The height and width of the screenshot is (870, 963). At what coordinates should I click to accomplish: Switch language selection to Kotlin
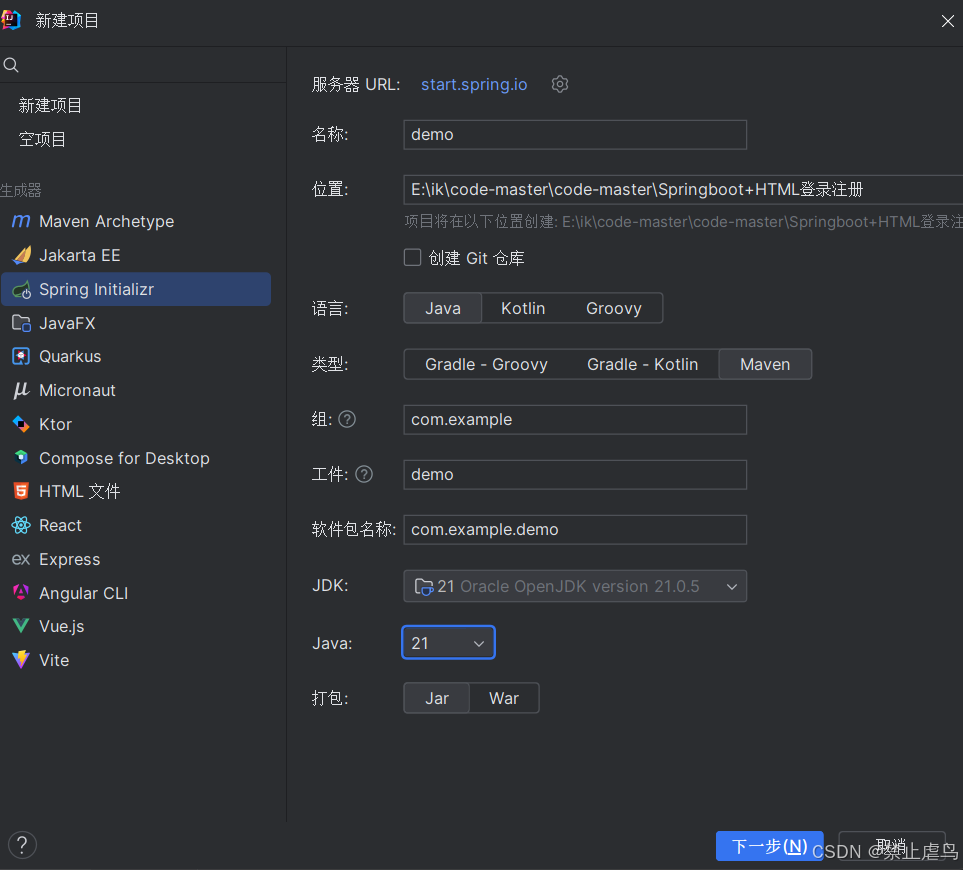pos(523,308)
